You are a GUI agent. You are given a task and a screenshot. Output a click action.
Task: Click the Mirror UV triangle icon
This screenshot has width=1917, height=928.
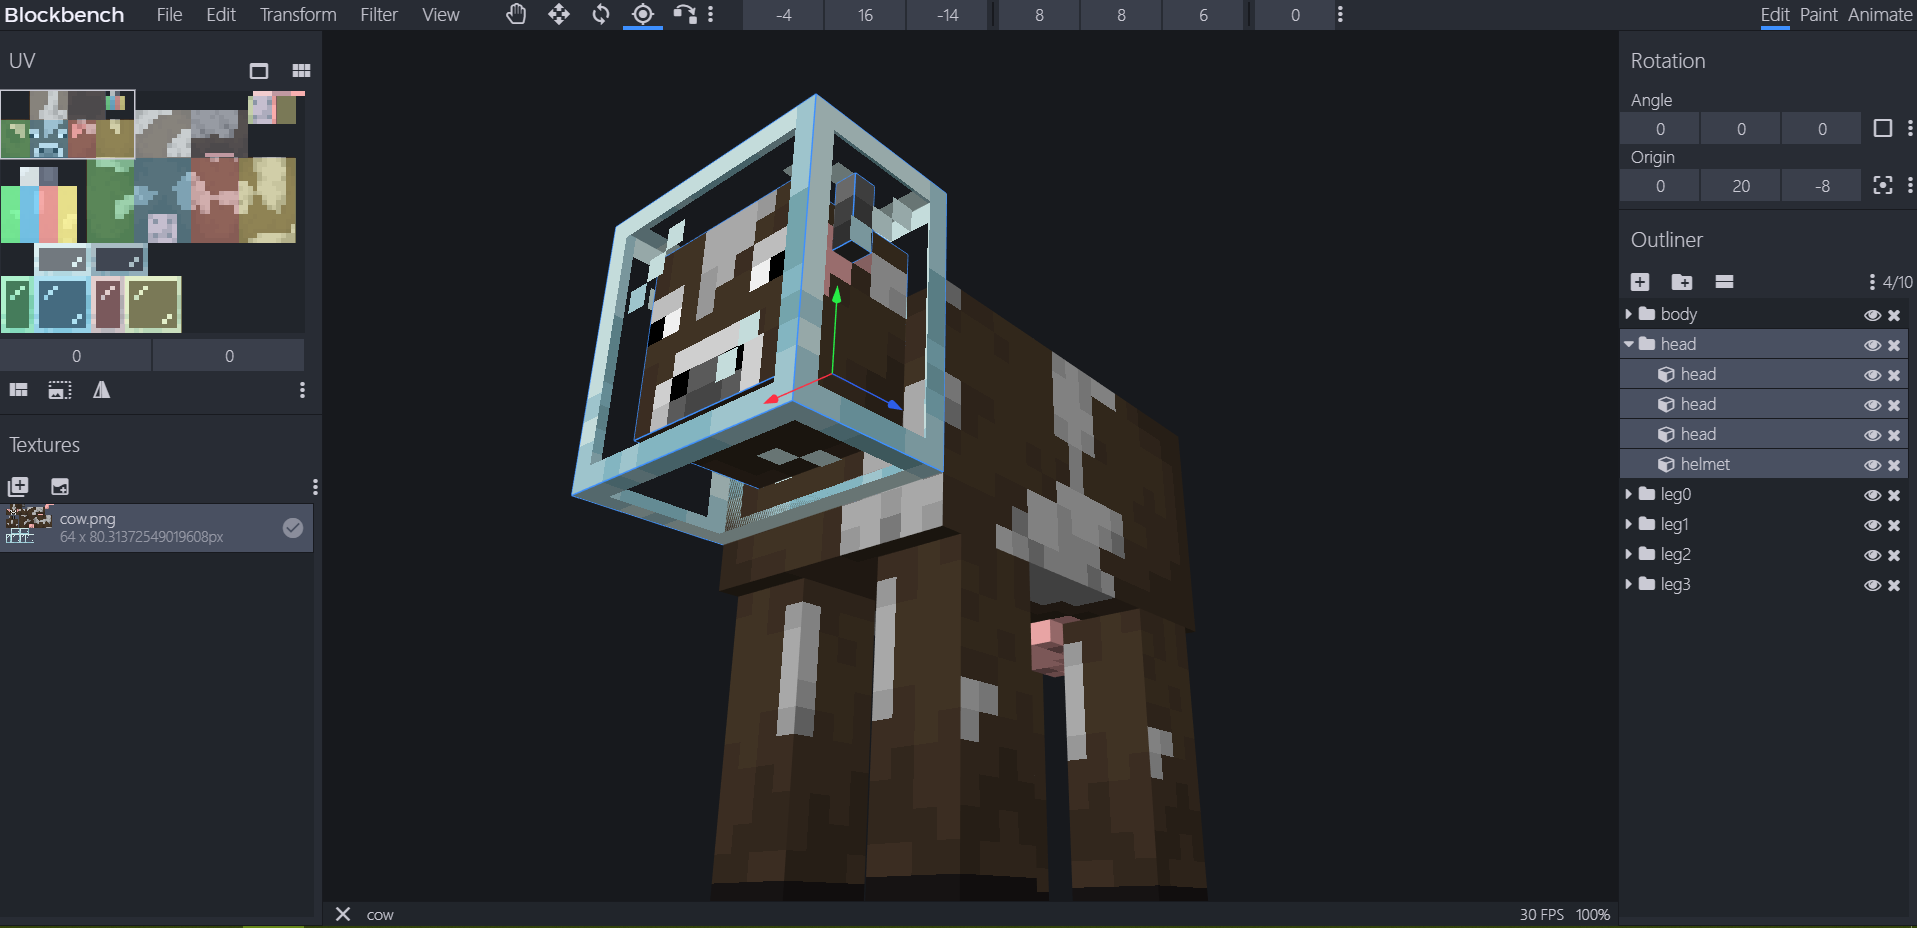coord(102,390)
